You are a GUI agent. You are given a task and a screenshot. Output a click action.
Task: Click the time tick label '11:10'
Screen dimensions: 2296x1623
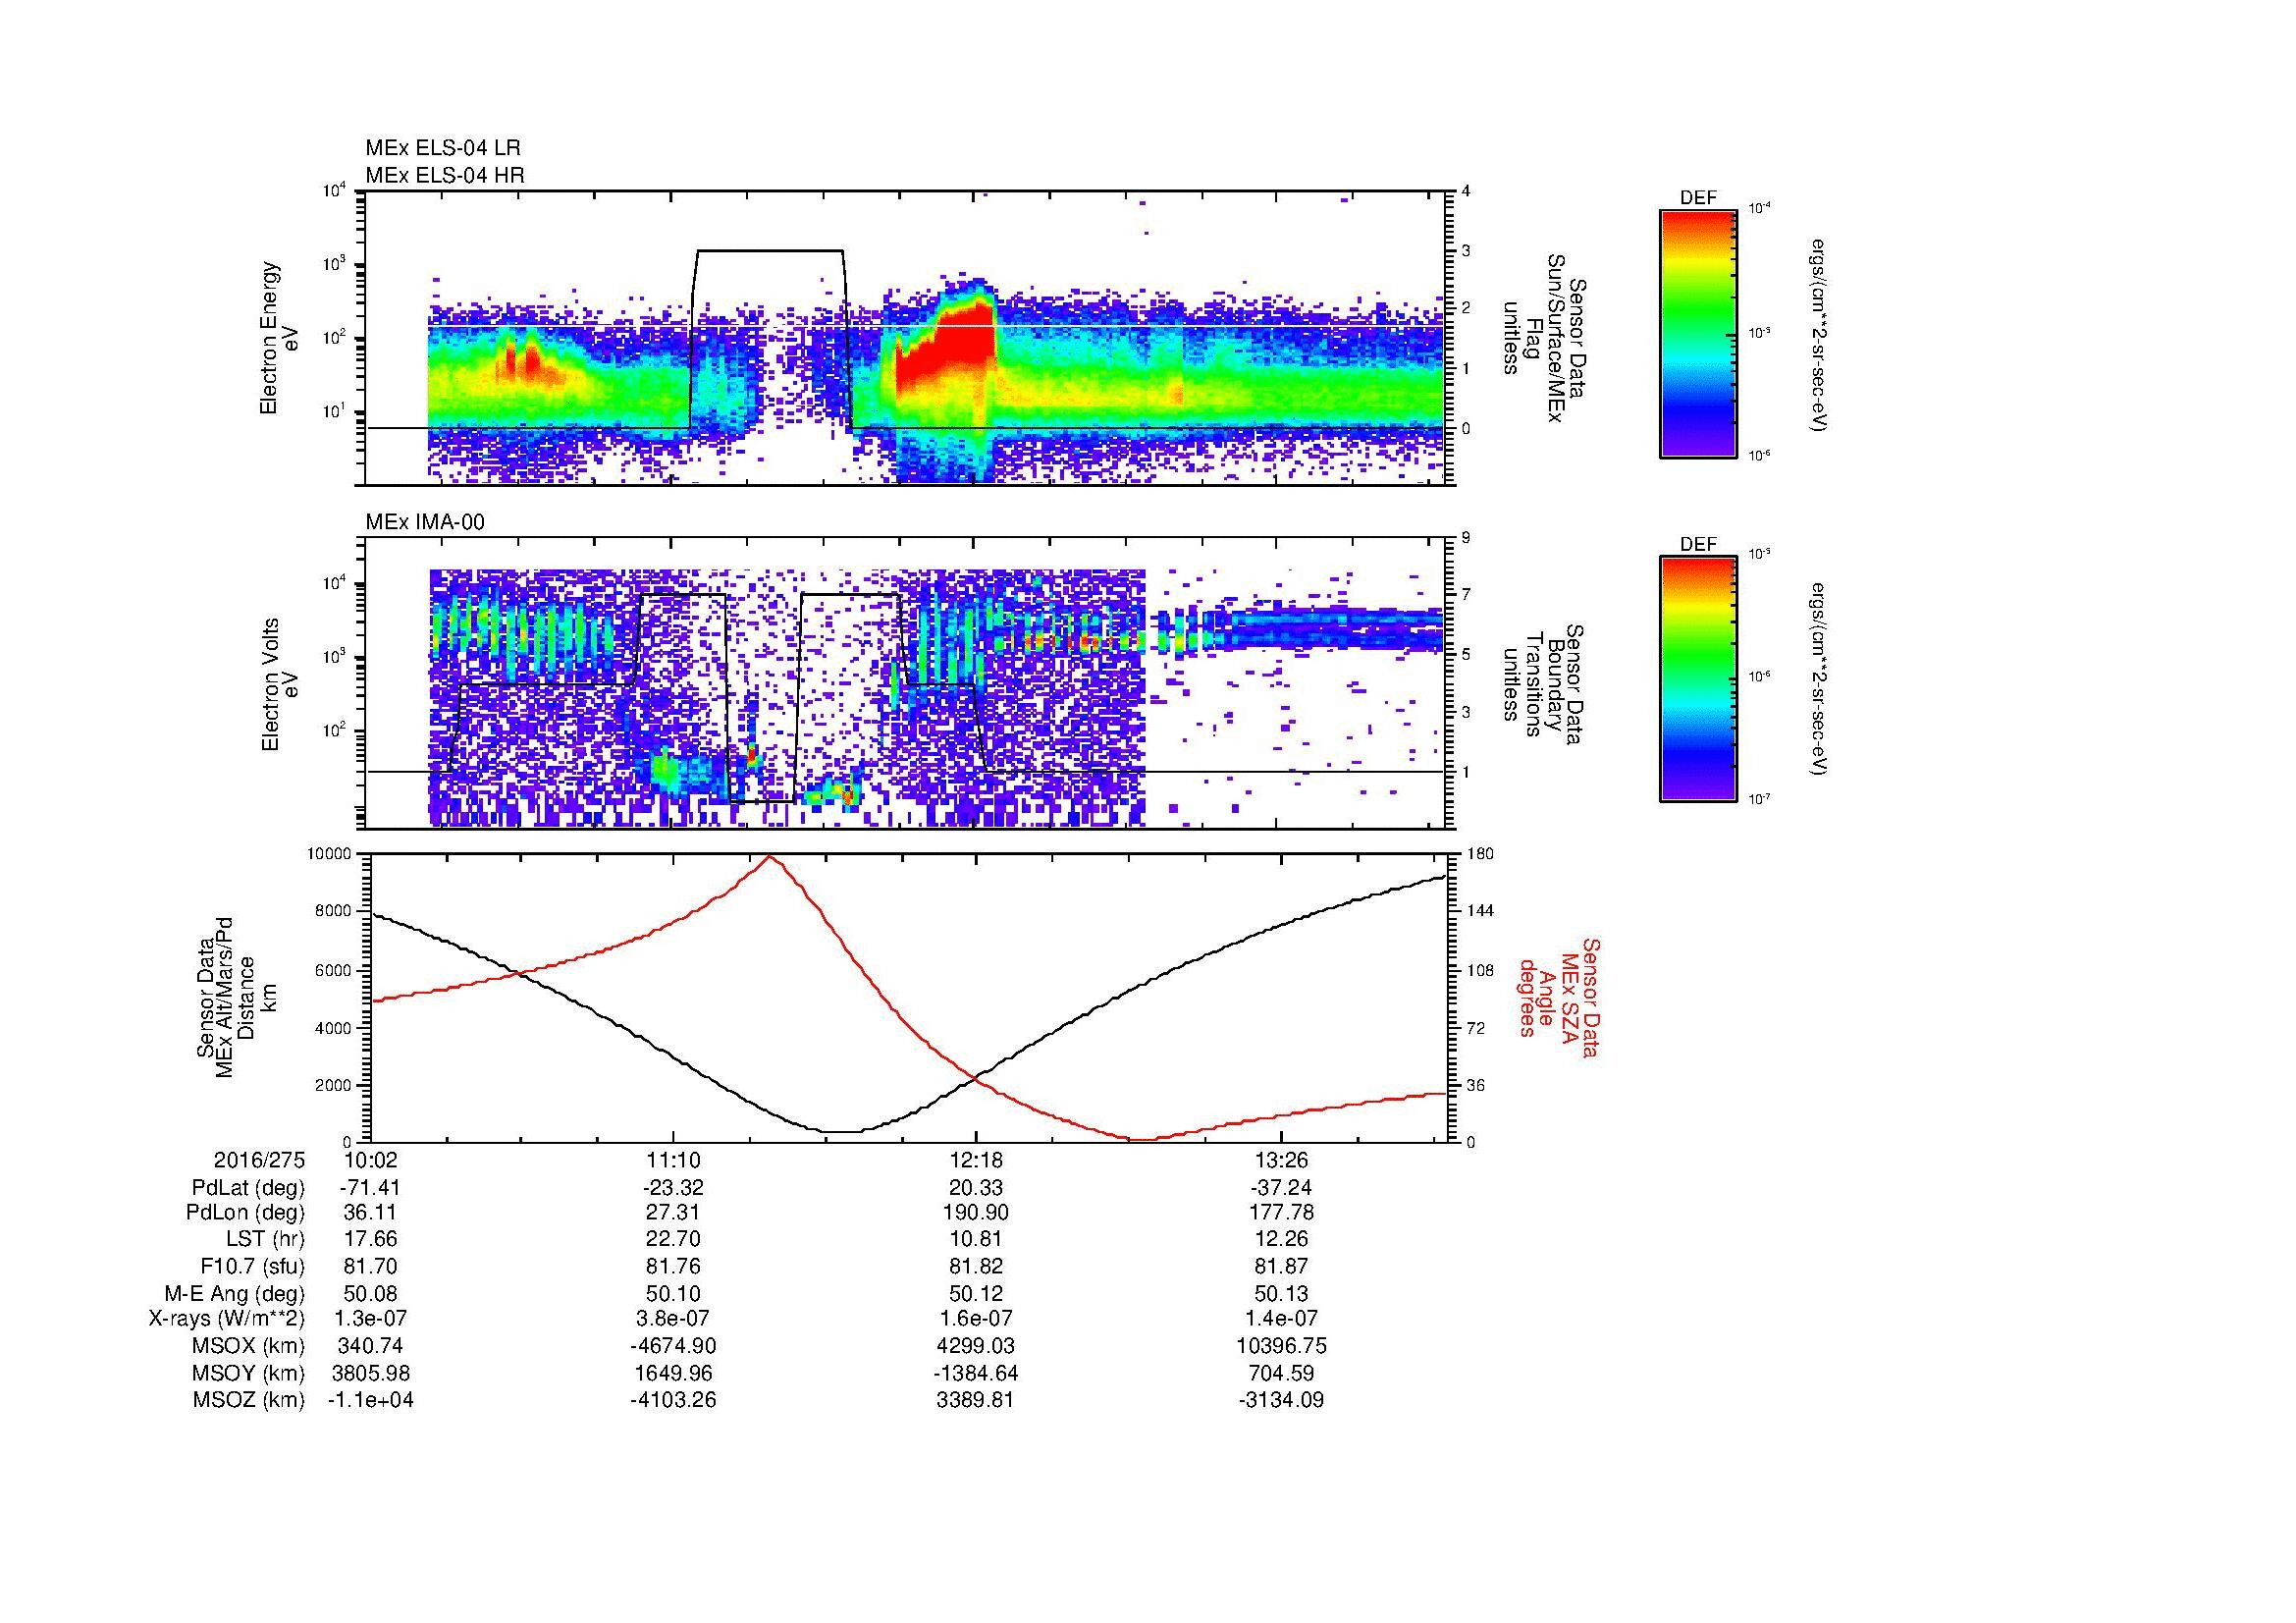tap(673, 1160)
